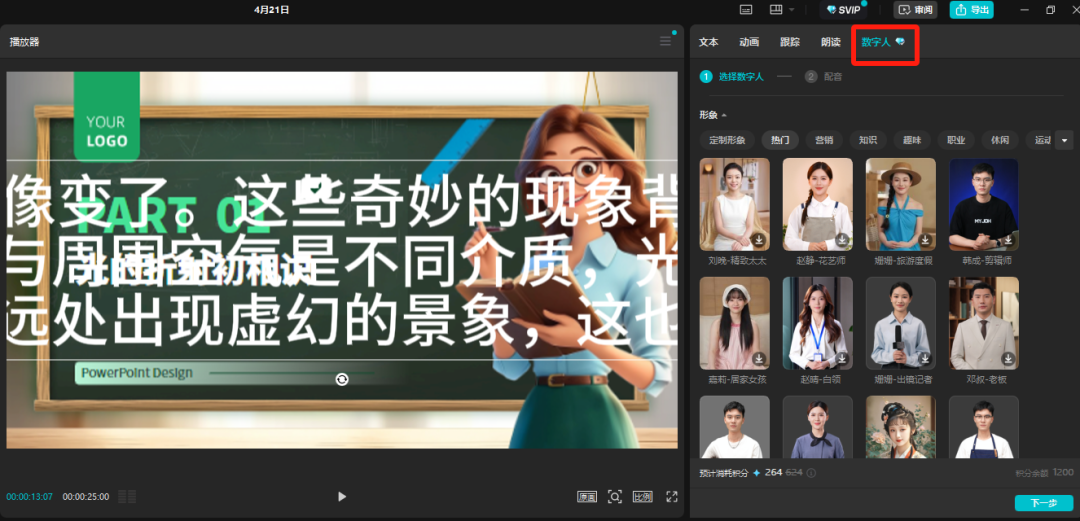Switch to the 跟踪 tab
1080x521 pixels.
click(790, 42)
